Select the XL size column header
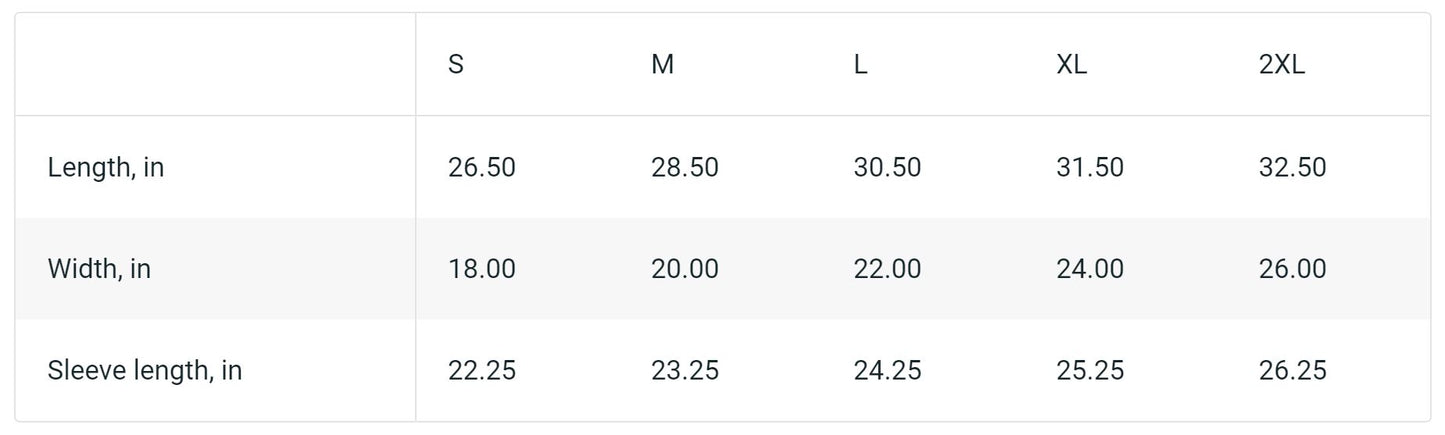Viewport: 1445px width, 435px height. click(1071, 65)
